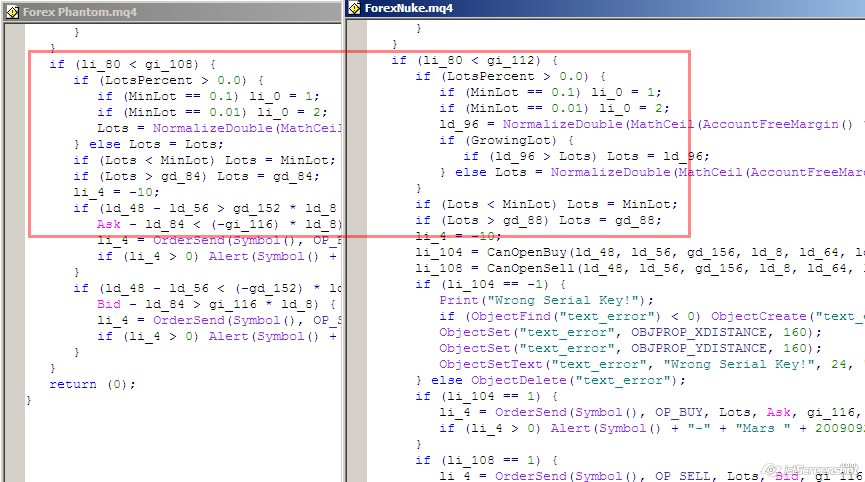The image size is (865, 482).
Task: Click 'li_4 = -10;' in Forex Phantom
Action: click(116, 192)
